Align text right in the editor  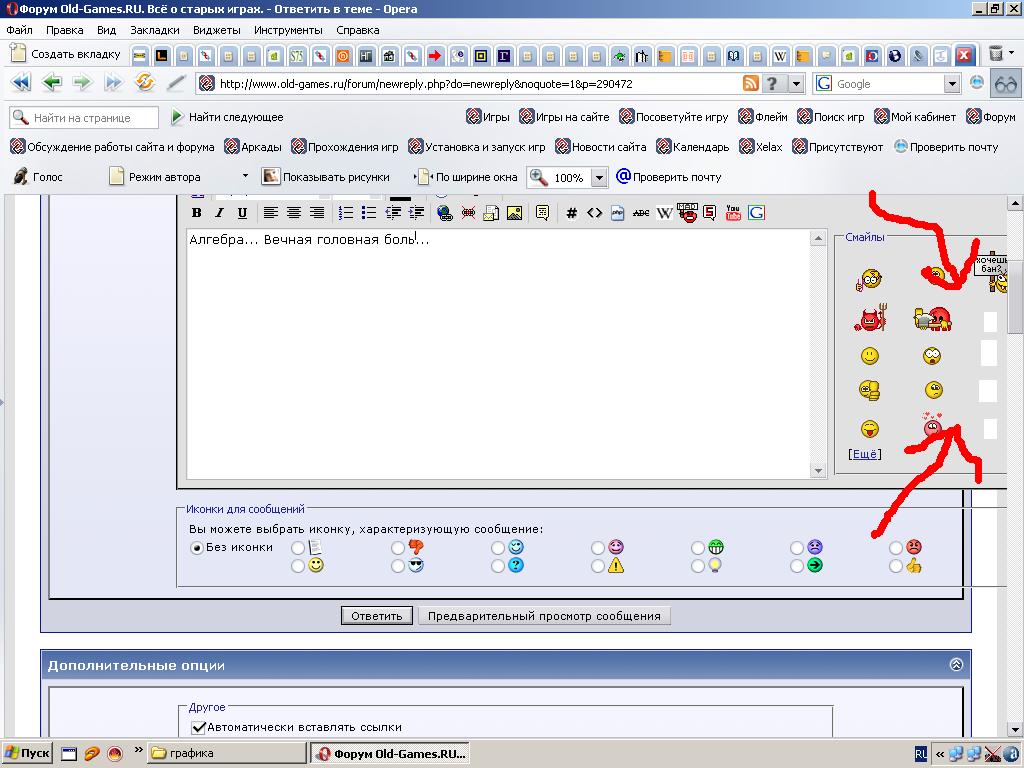(x=317, y=213)
